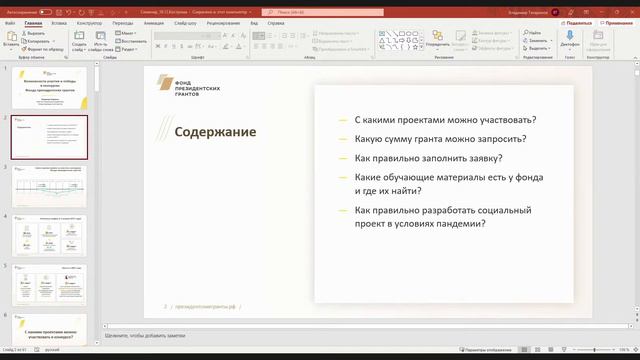
Task: Toggle Underline formatting
Action: (174, 47)
